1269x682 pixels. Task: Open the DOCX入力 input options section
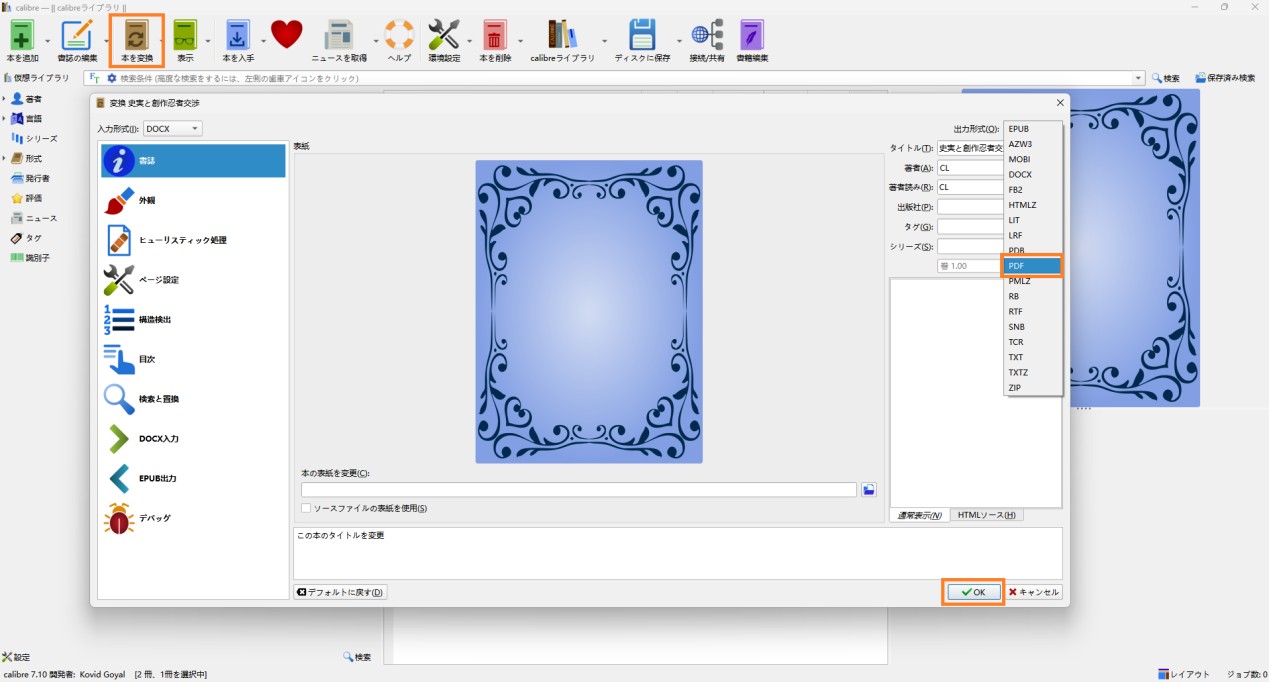pyautogui.click(x=193, y=439)
